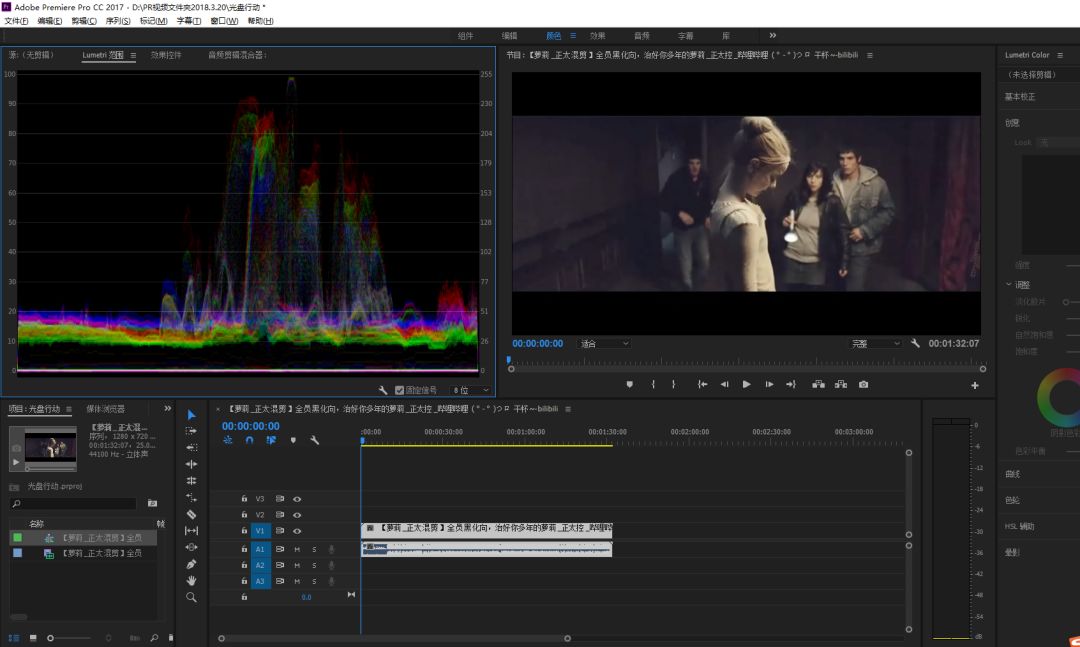Click Add Marker in program monitor

coord(630,384)
